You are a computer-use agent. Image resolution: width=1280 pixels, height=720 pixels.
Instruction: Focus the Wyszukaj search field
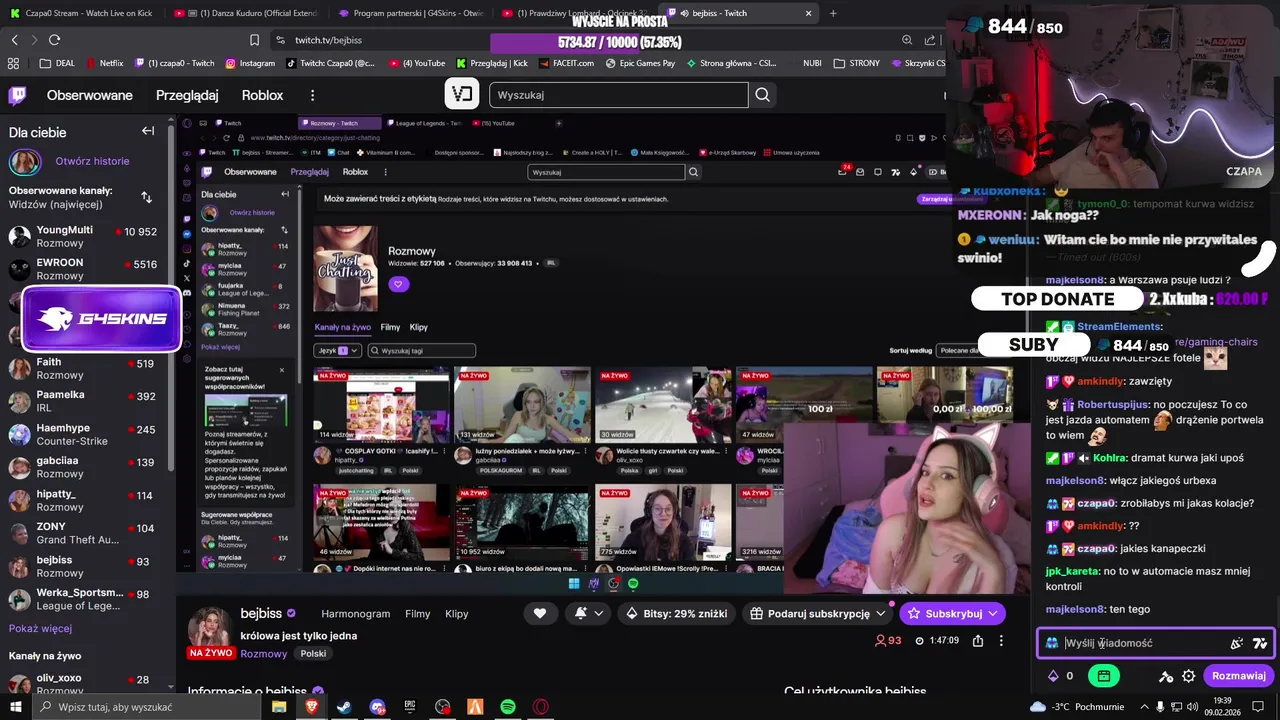pos(618,95)
